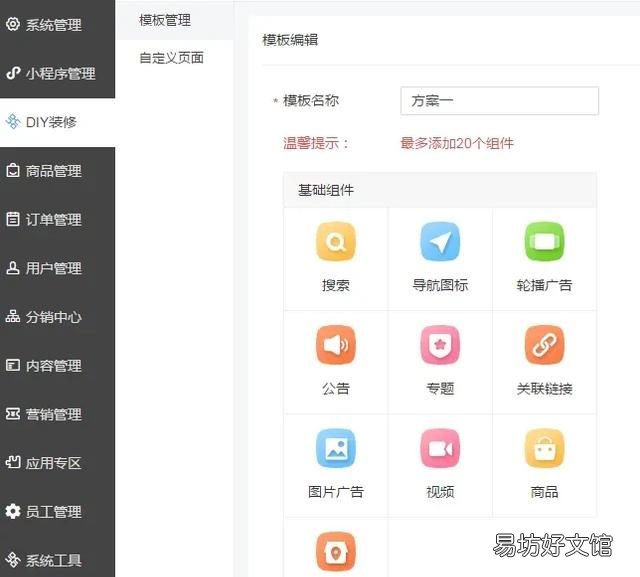Viewport: 640px width, 577px height.
Task: Click the 轮播广告 component label
Action: pyautogui.click(x=544, y=285)
